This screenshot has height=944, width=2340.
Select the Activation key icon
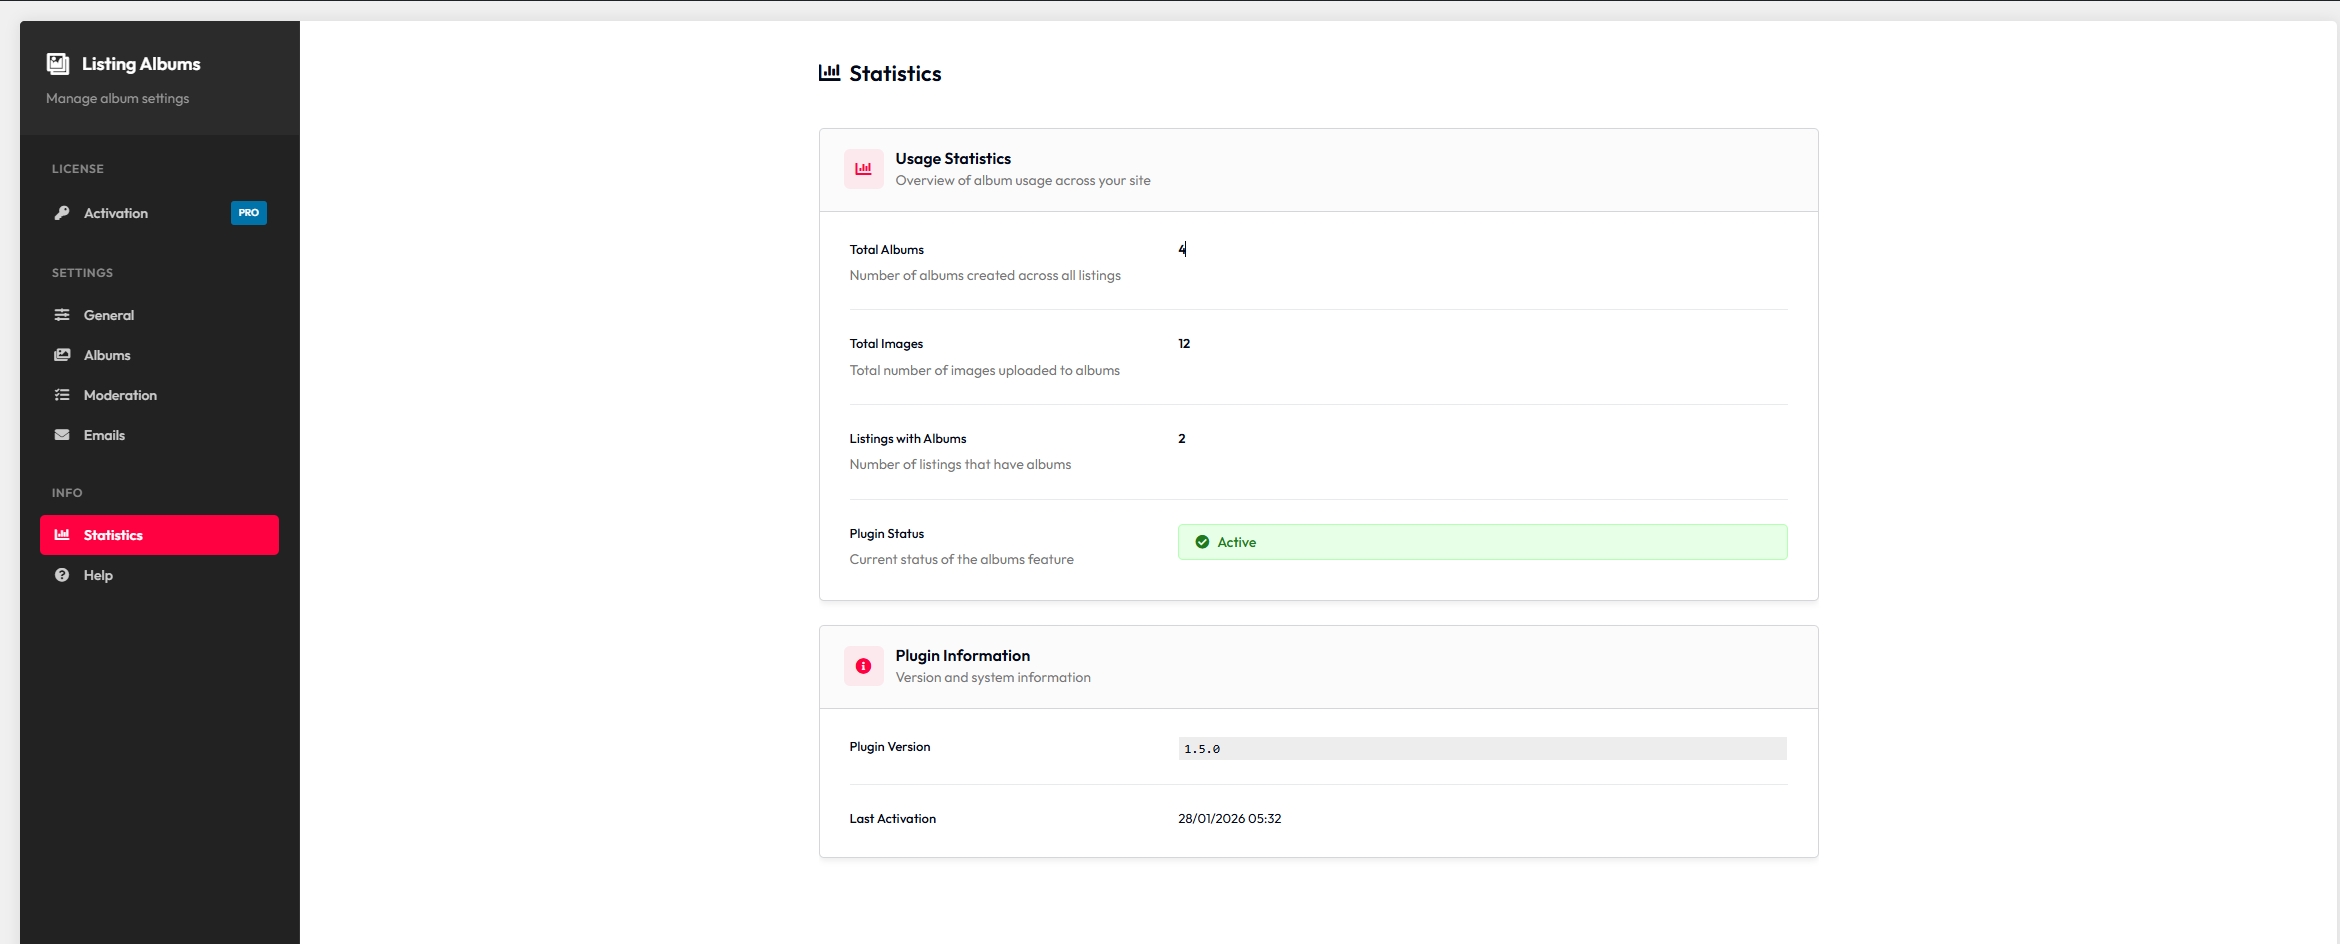pos(62,212)
